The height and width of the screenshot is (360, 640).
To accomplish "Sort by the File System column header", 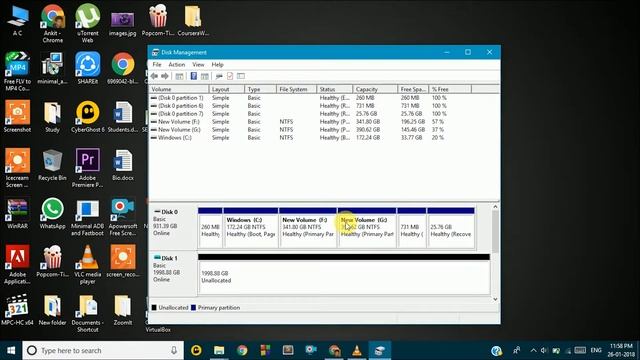I will [x=297, y=89].
